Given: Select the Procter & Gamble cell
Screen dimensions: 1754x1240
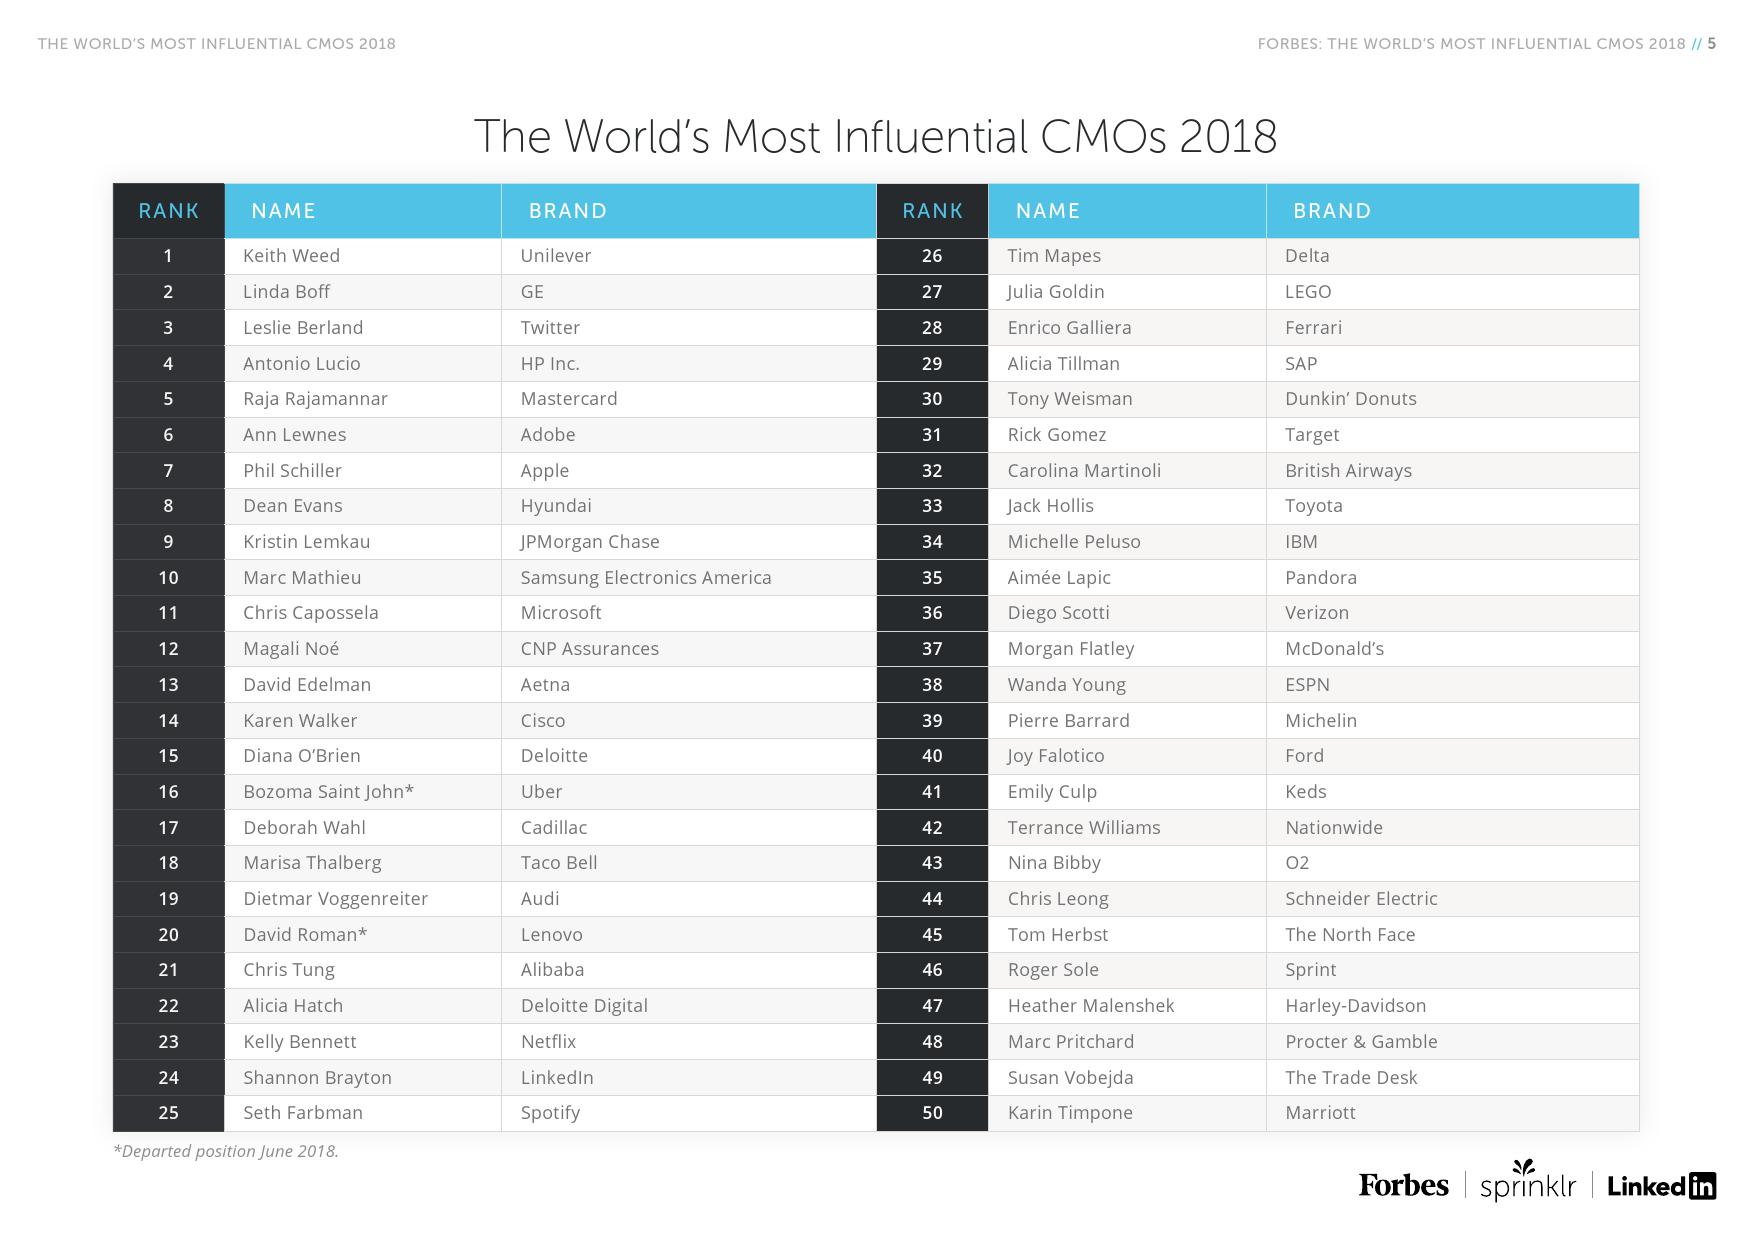Looking at the screenshot, I should pyautogui.click(x=1361, y=1042).
